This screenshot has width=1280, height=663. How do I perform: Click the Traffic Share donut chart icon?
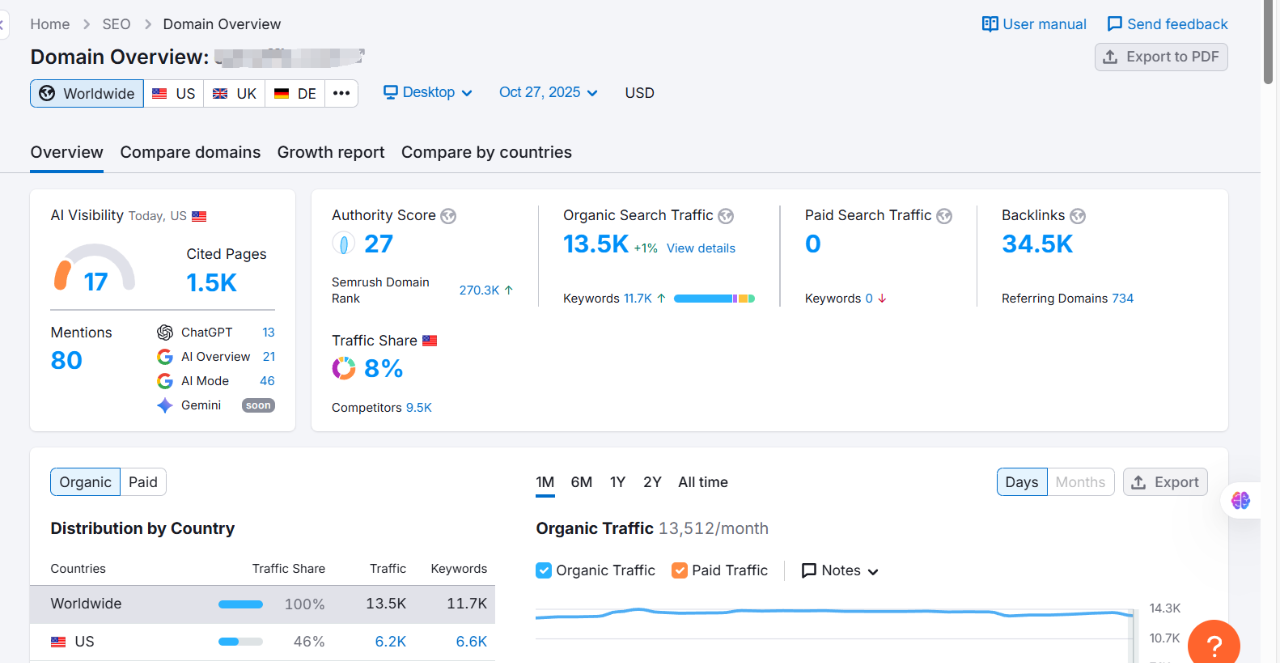[x=344, y=369]
